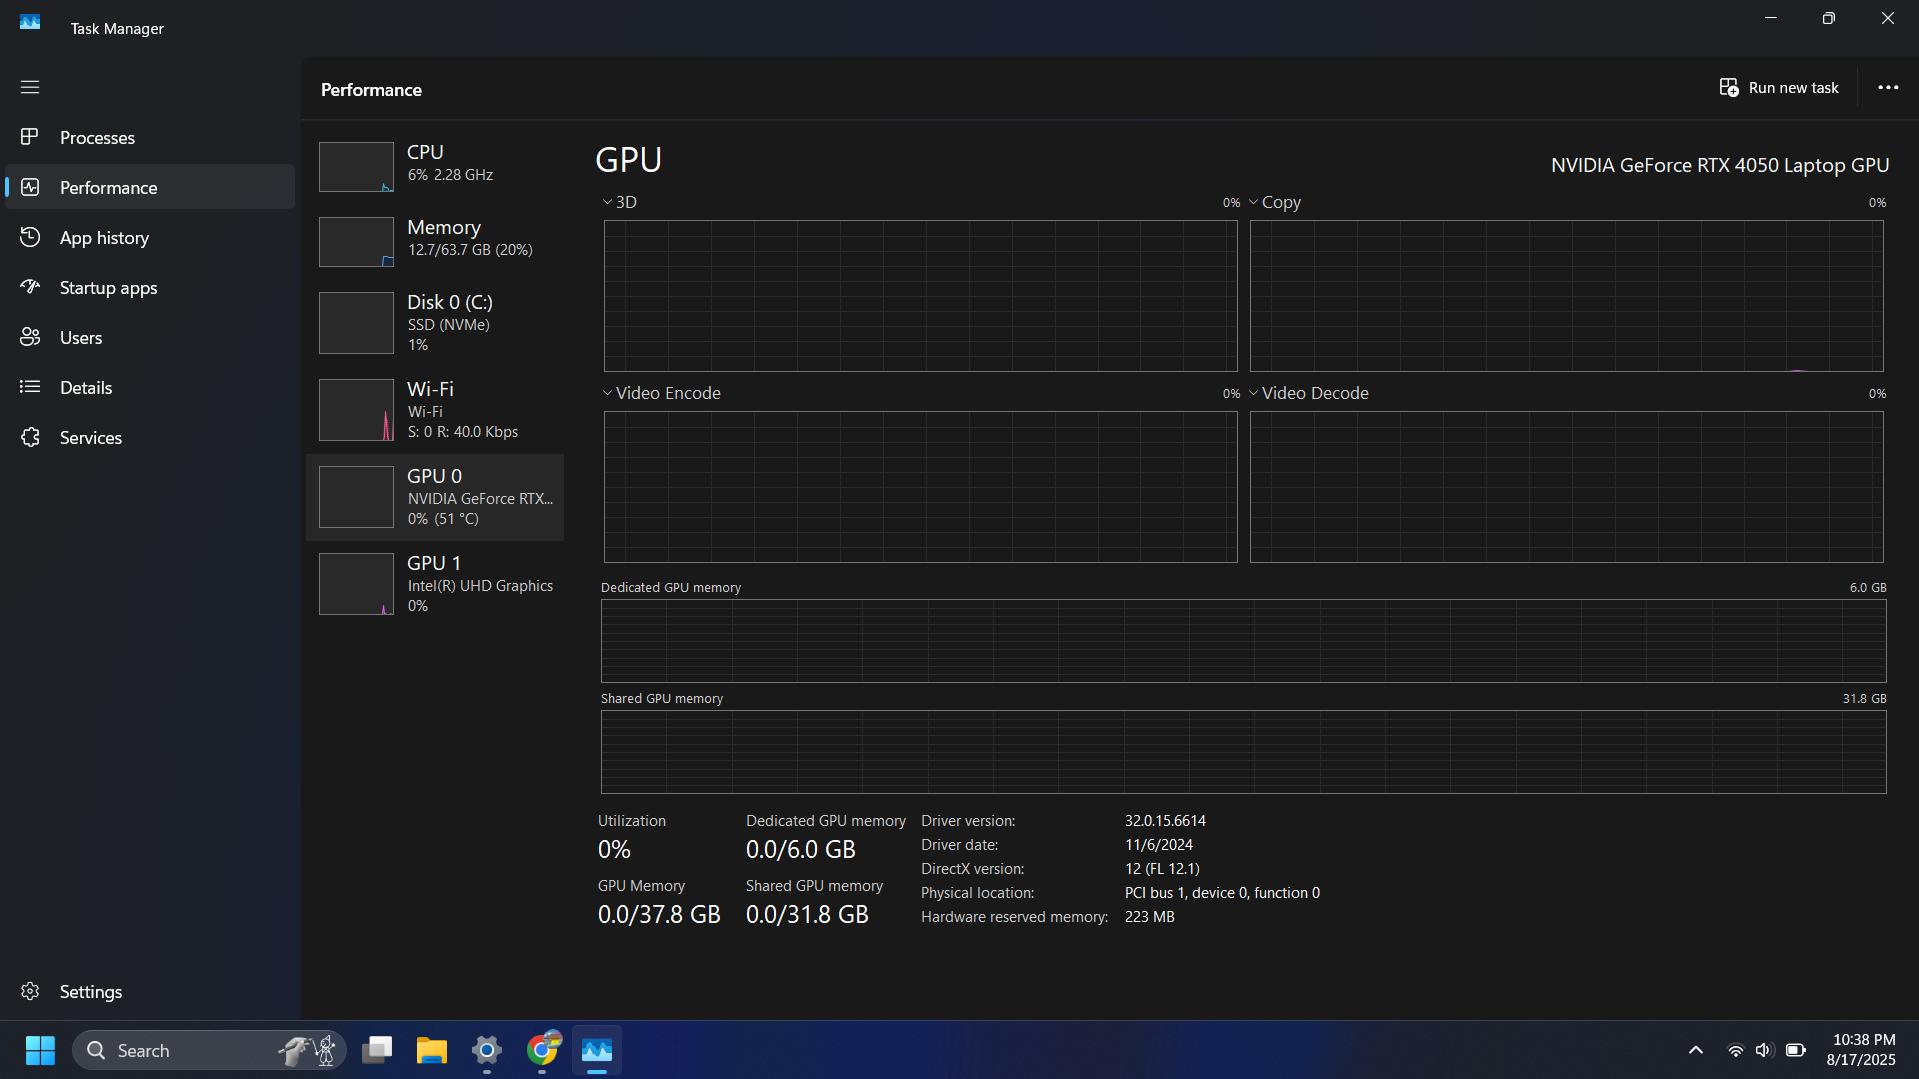Viewport: 1919px width, 1079px height.
Task: Click the Startup apps gauge icon
Action: [30, 287]
